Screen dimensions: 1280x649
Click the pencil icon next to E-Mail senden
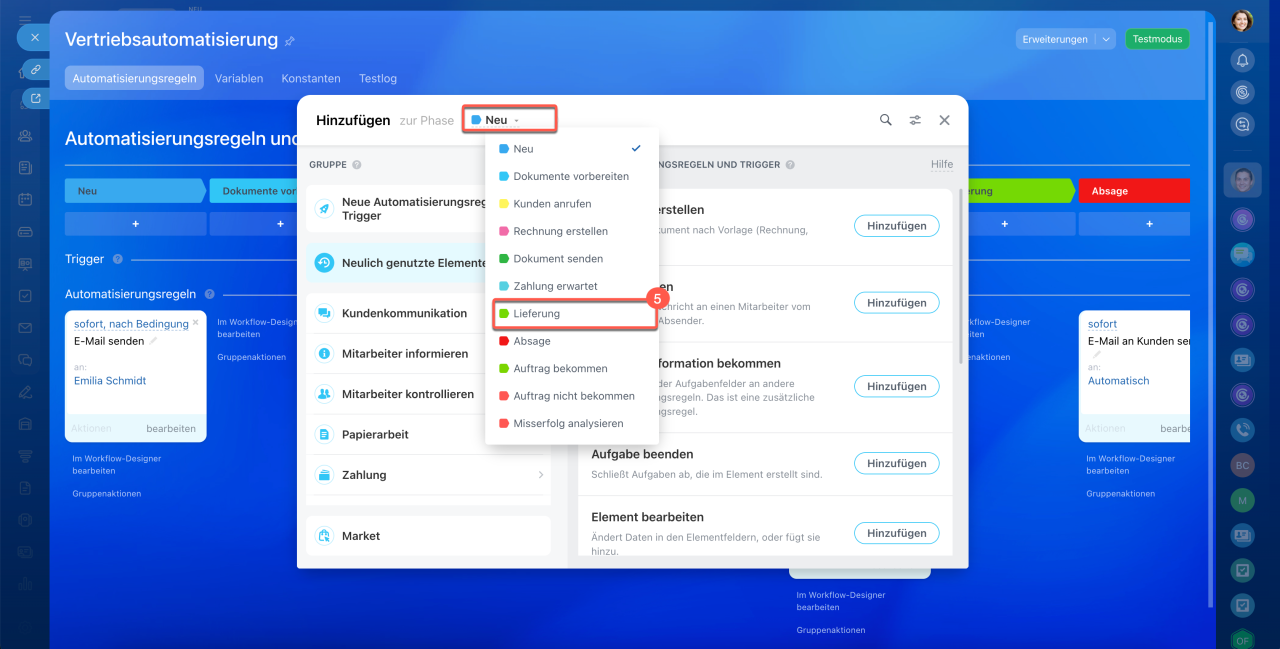[153, 341]
